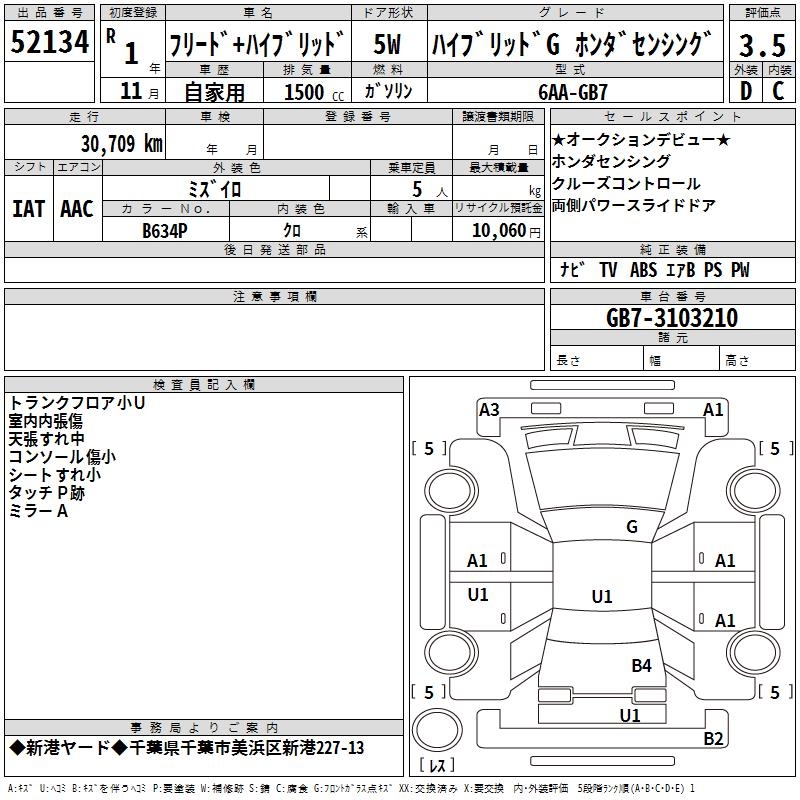
Task: Click the recycle deposit amount 10,060
Action: coord(497,230)
